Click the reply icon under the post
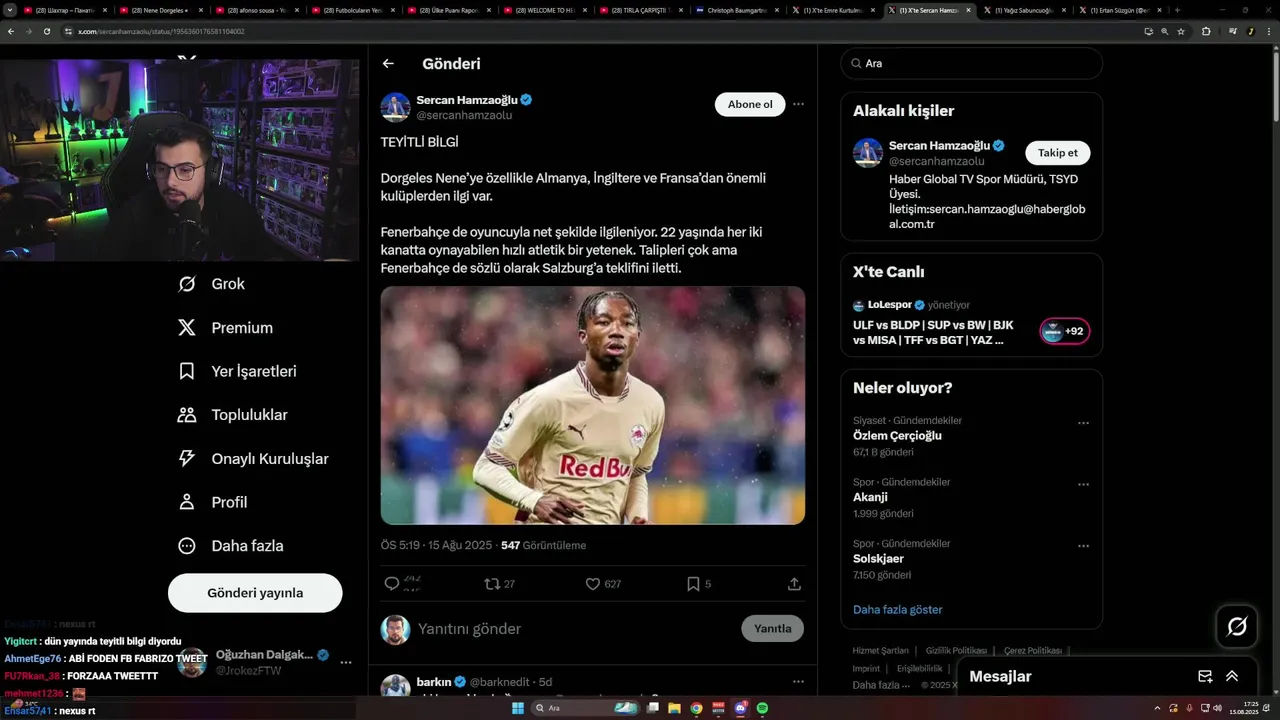1280x720 pixels. tap(392, 584)
